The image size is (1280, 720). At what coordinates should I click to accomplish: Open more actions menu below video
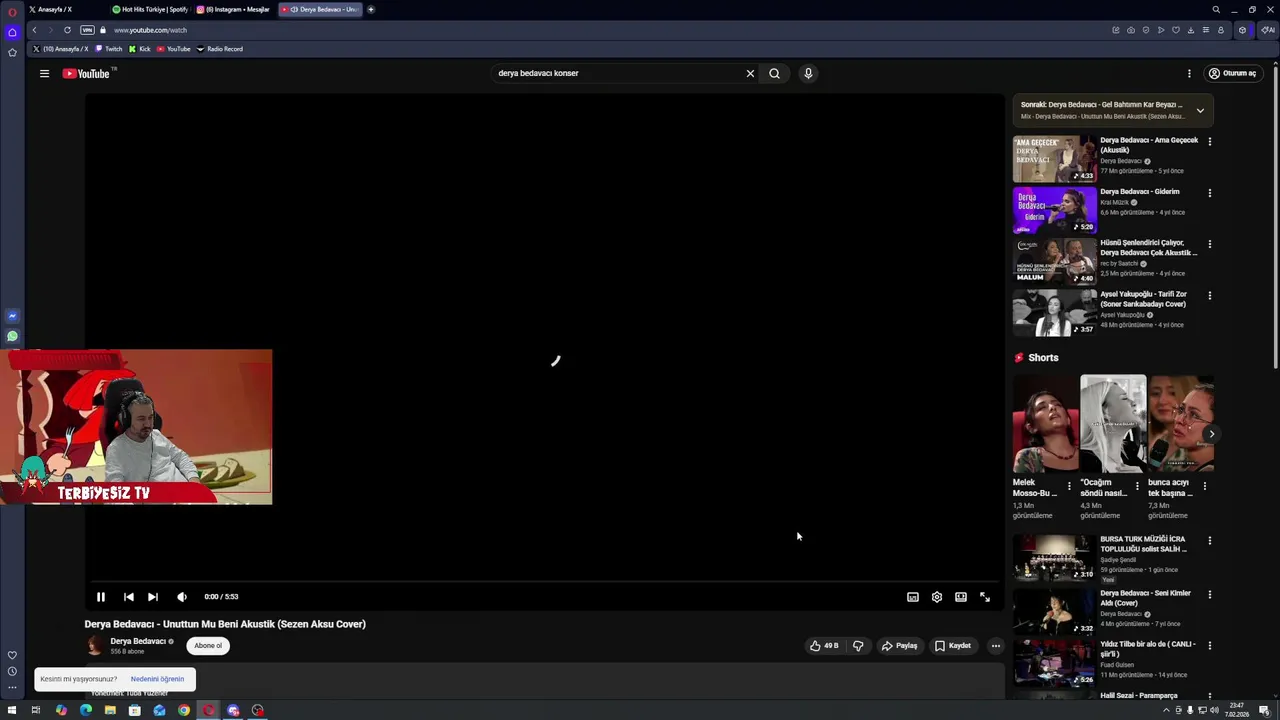995,646
